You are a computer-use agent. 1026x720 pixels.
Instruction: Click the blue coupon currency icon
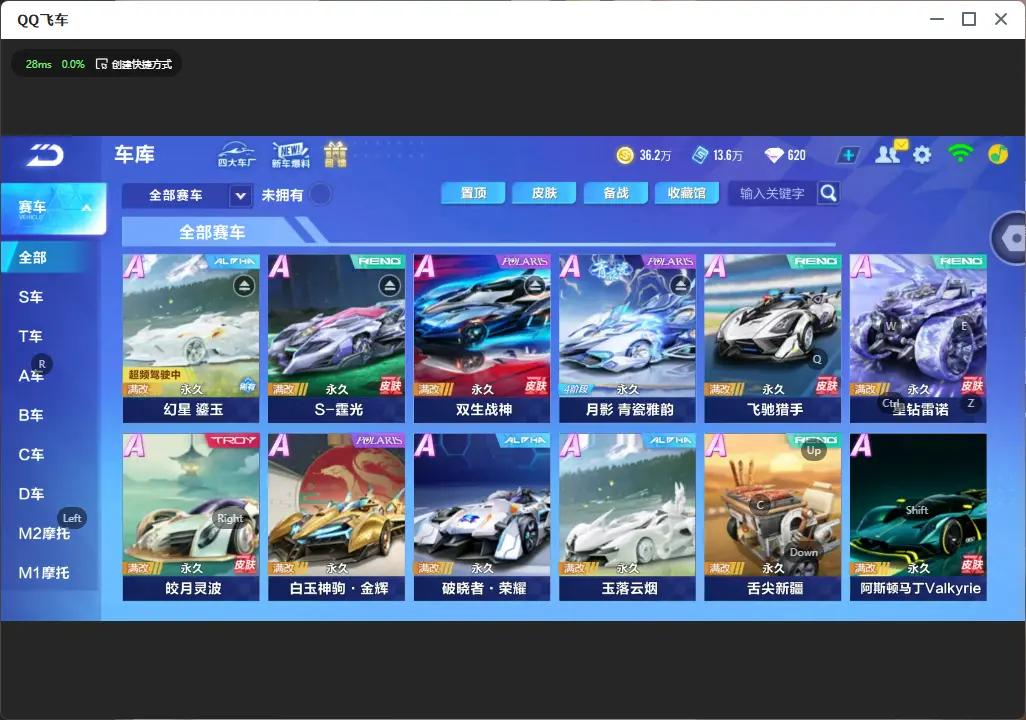tap(699, 155)
